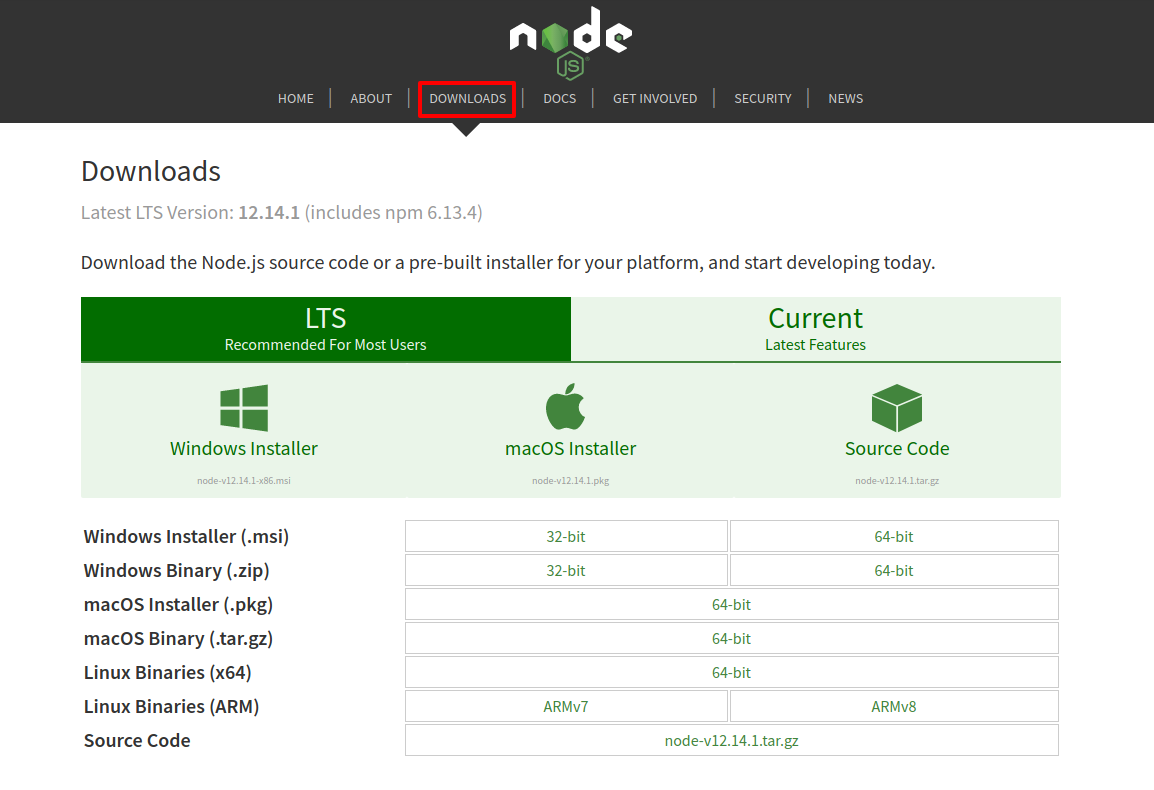
Task: Open the DOCS menu item
Action: click(x=559, y=98)
